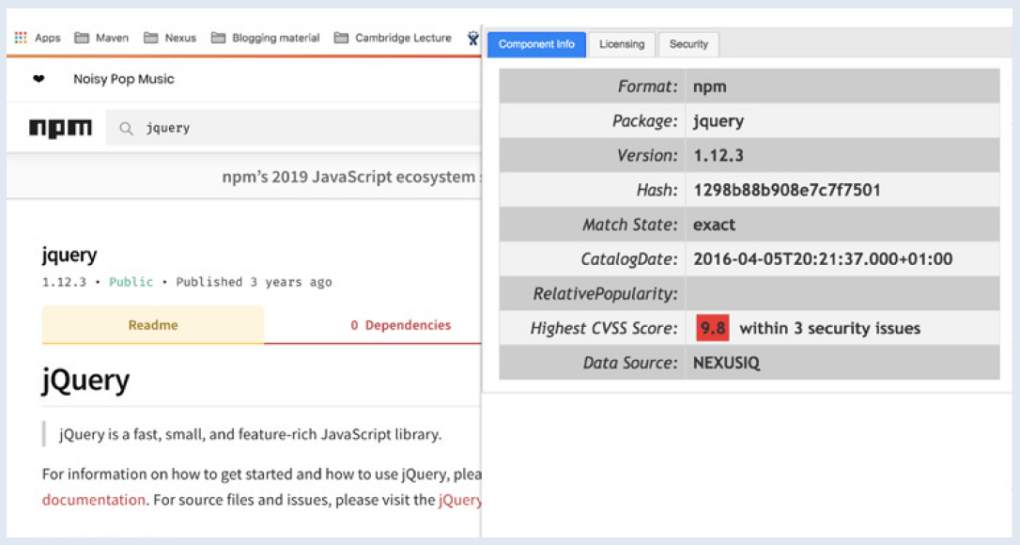Click the within 3 security issues text

830,328
